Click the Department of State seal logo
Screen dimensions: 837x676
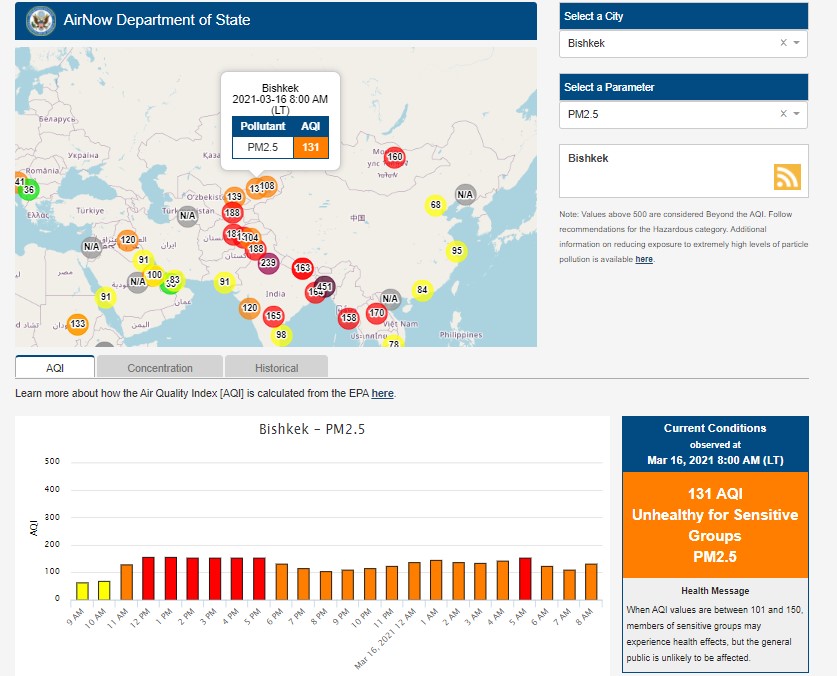(41, 20)
